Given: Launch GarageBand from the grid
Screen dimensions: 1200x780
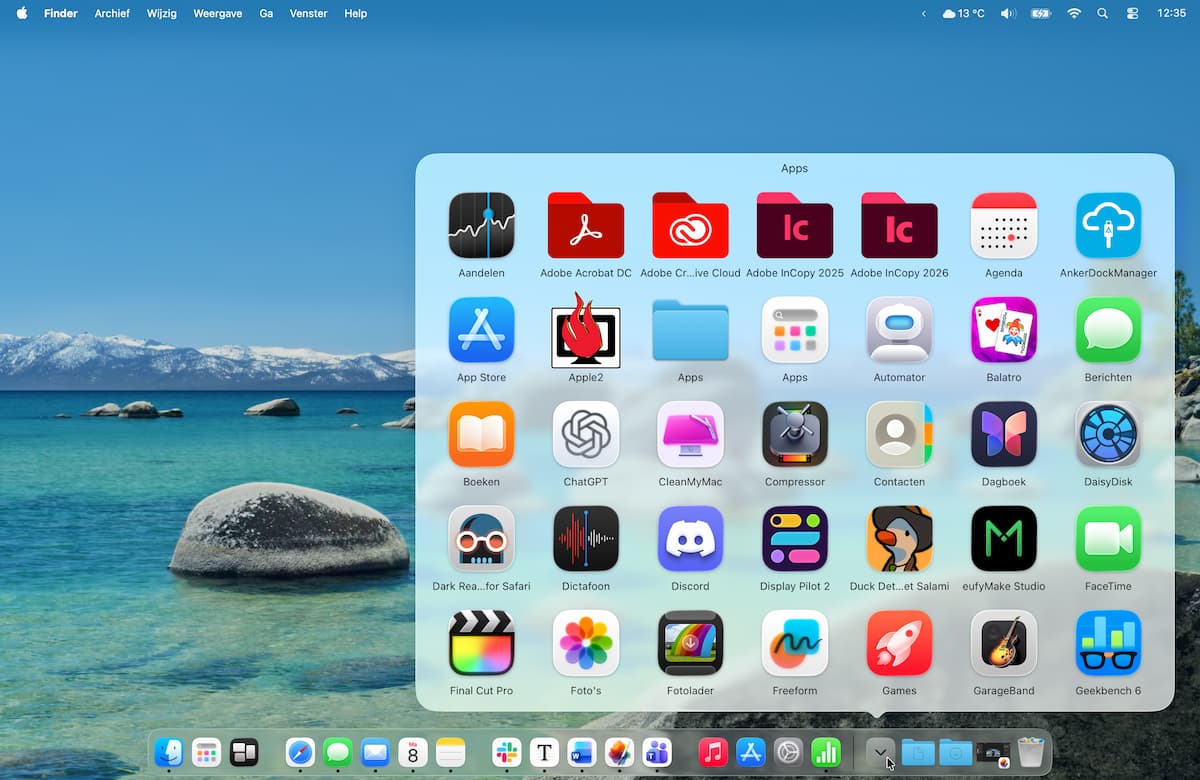Looking at the screenshot, I should [x=1003, y=644].
